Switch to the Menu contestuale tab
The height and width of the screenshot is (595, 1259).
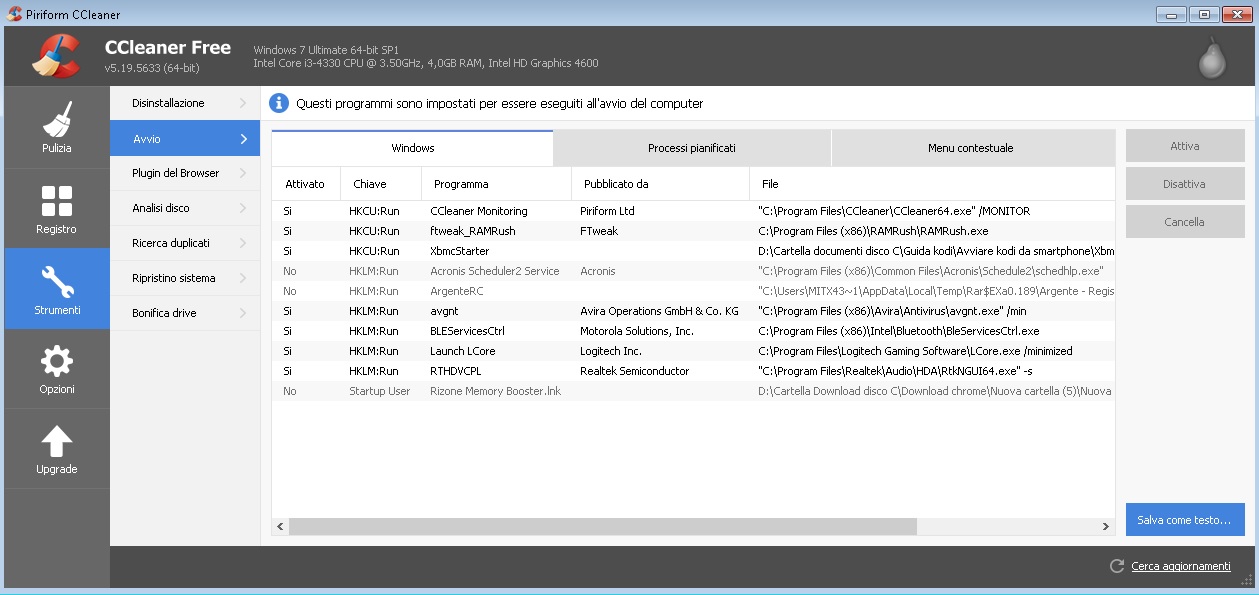click(970, 148)
